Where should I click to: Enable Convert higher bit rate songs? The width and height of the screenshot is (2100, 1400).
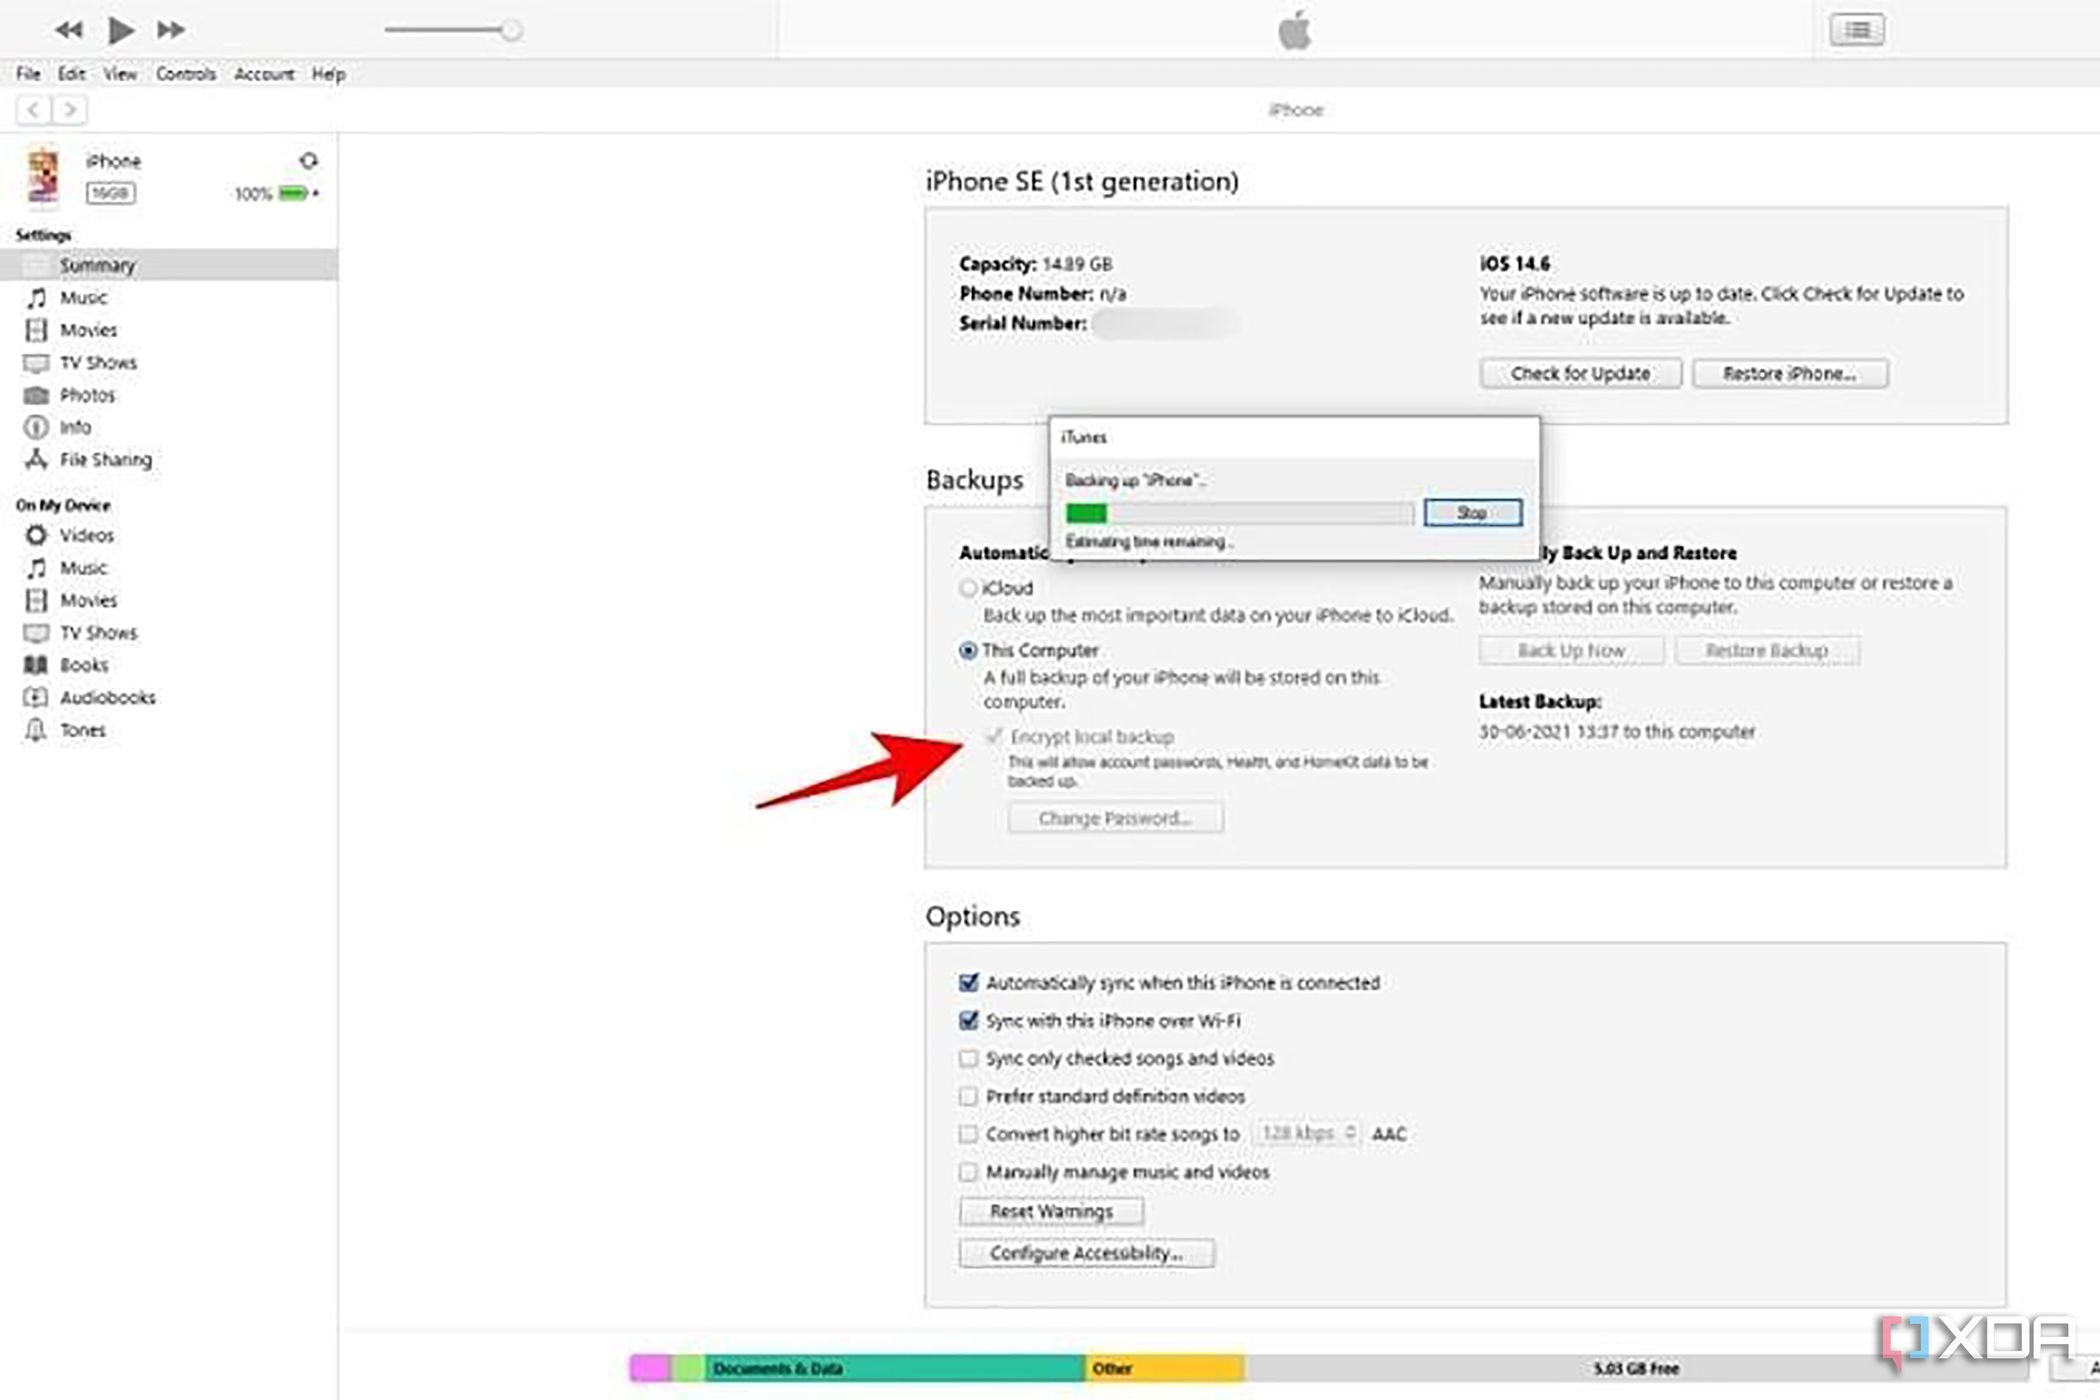point(968,1134)
